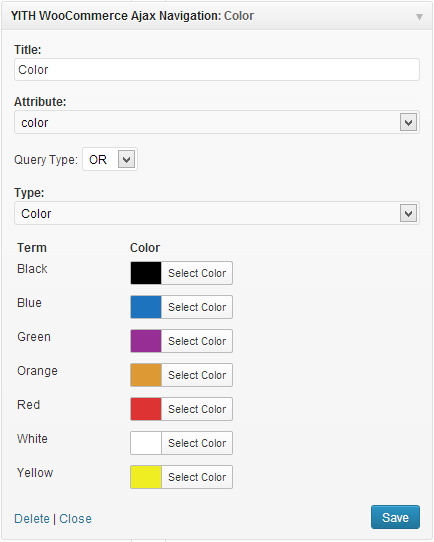The image size is (434, 542).
Task: Click the Close link
Action: point(75,518)
